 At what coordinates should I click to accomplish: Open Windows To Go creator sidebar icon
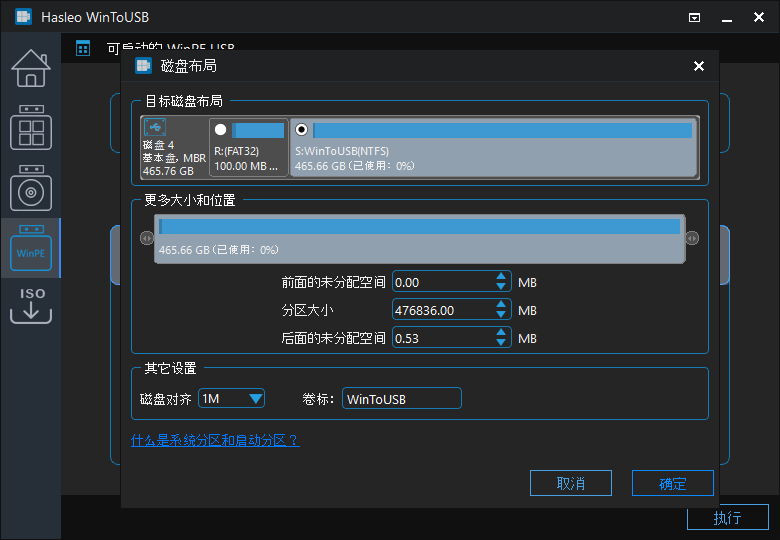pos(31,128)
